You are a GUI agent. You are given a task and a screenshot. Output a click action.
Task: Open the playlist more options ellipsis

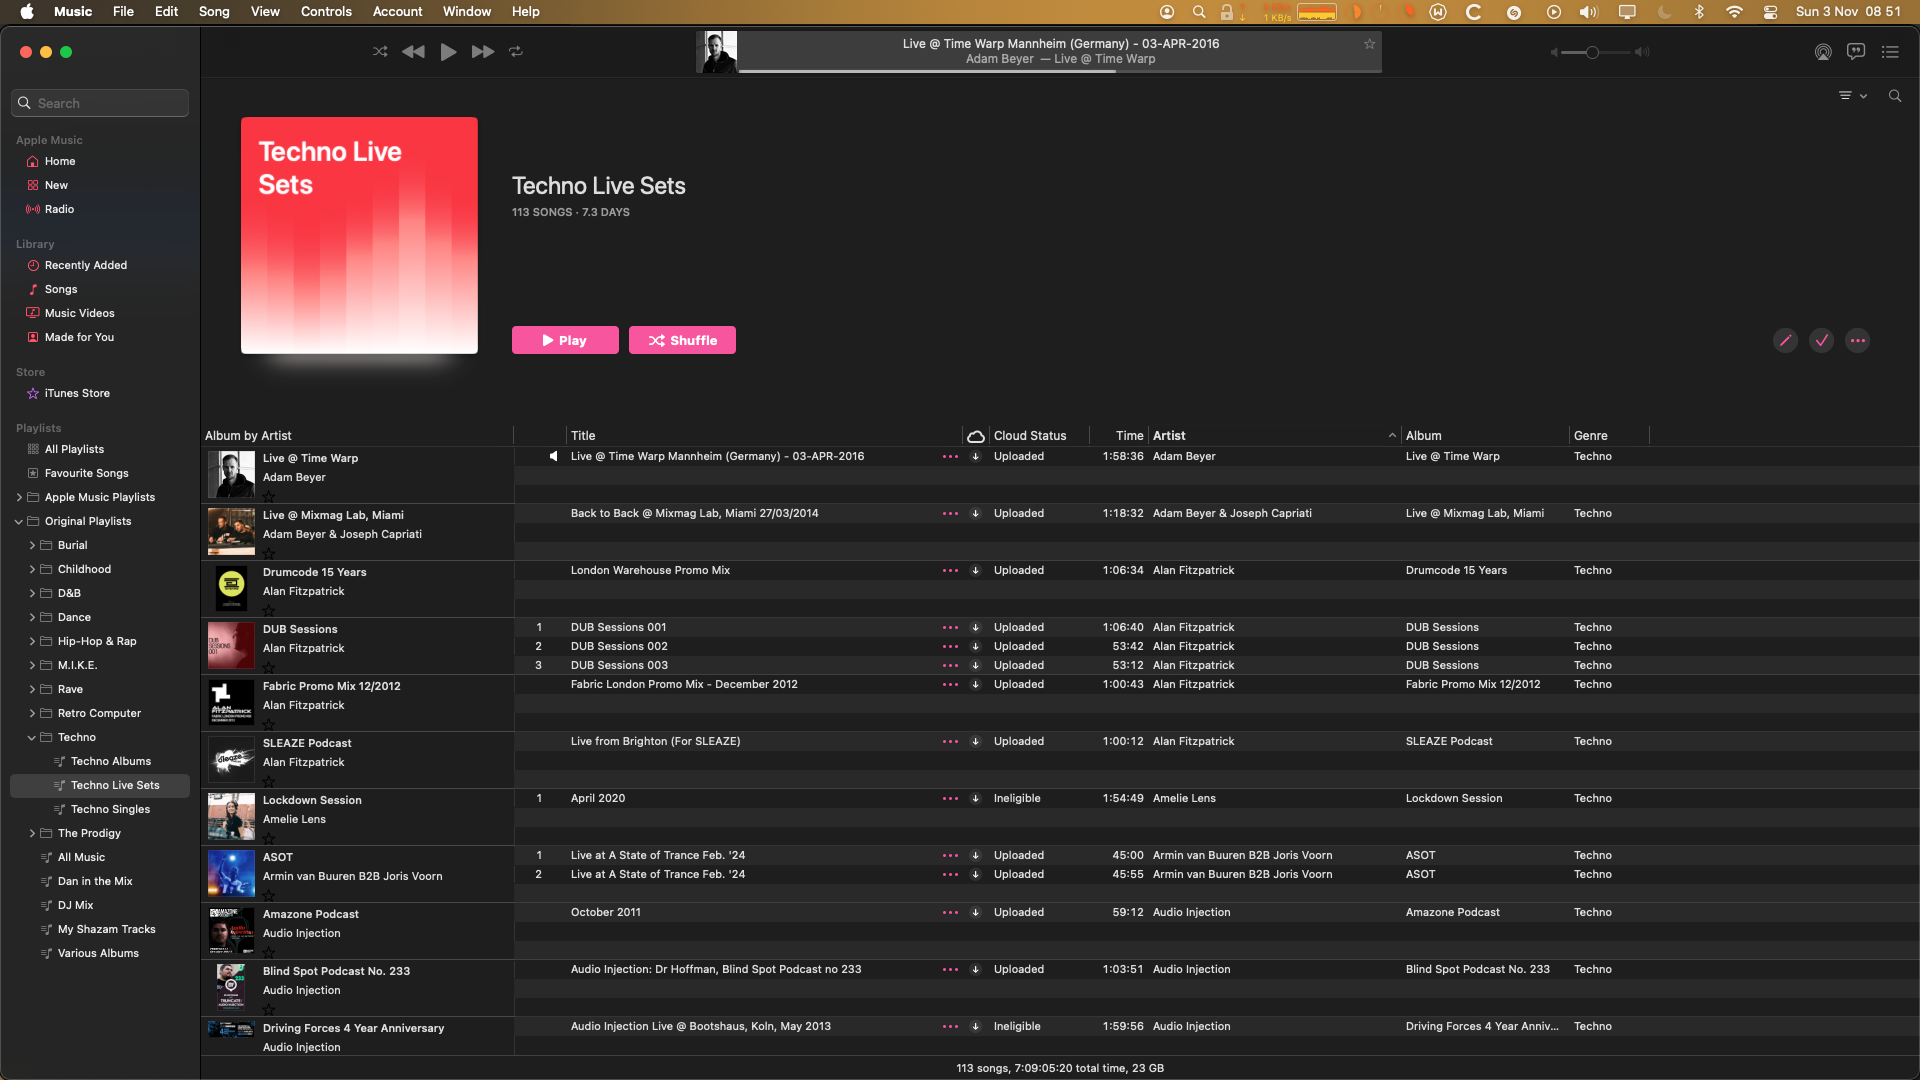1858,341
